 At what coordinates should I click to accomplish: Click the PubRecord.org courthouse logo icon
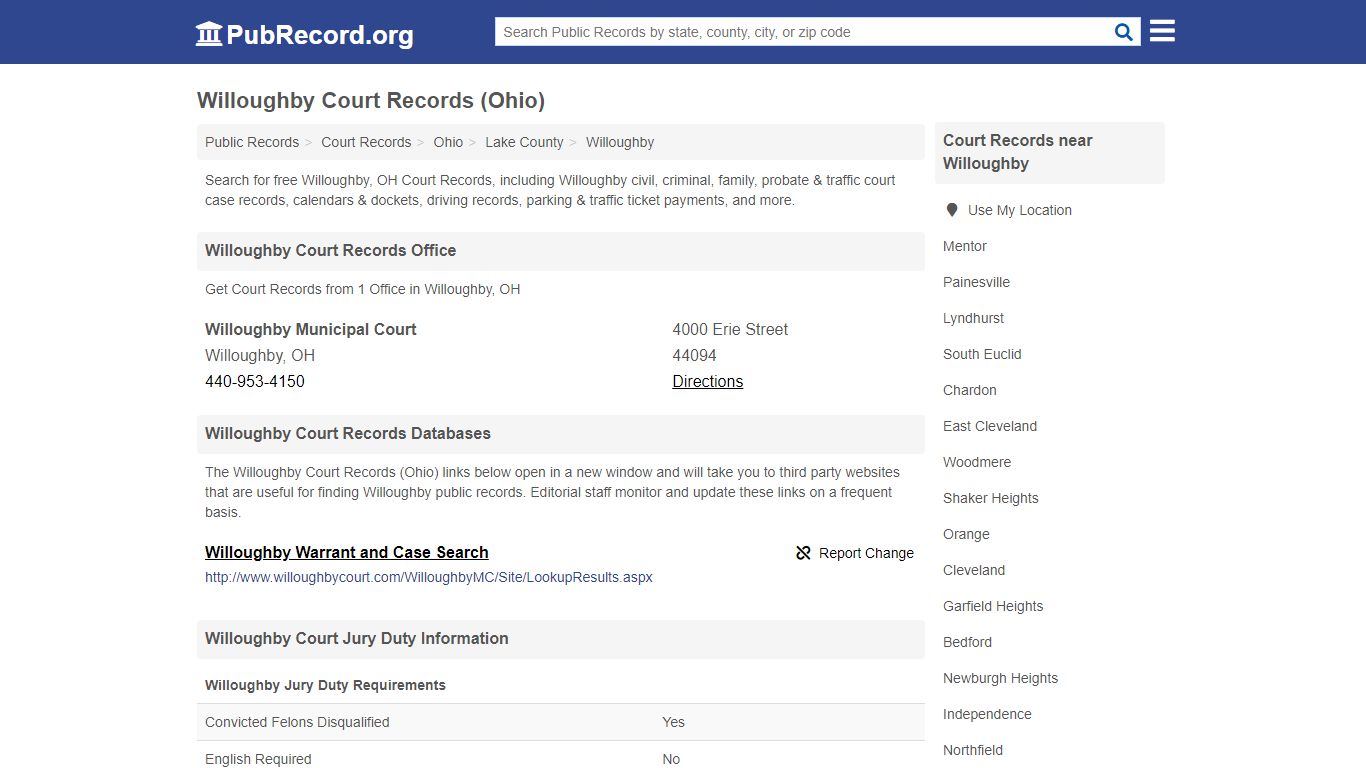(x=209, y=34)
